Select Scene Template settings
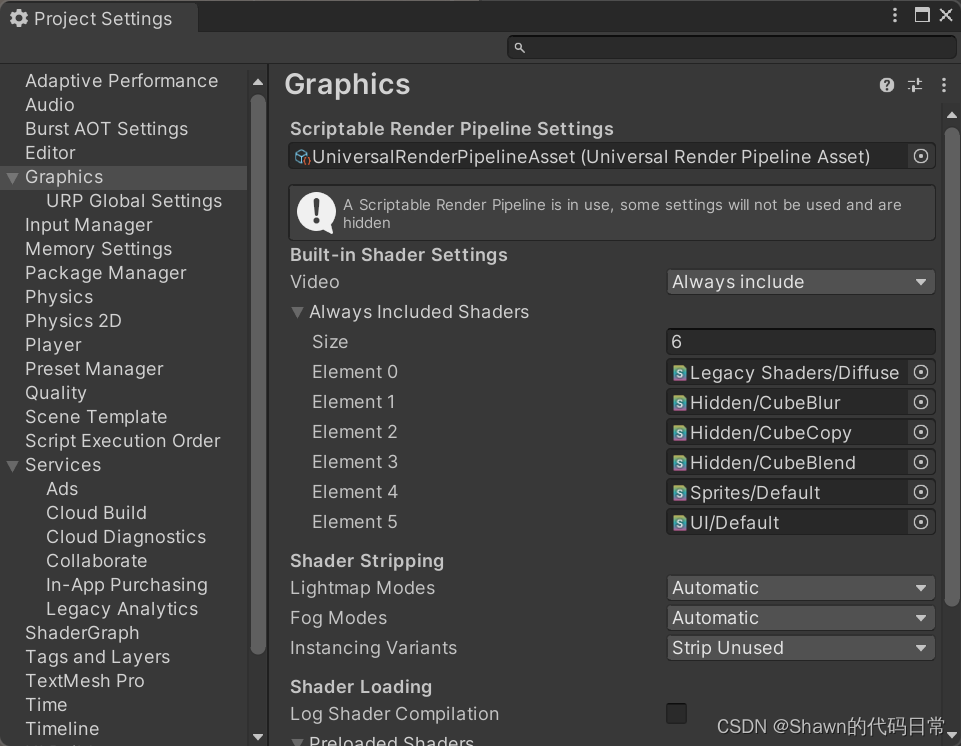The image size is (961, 746). click(96, 417)
